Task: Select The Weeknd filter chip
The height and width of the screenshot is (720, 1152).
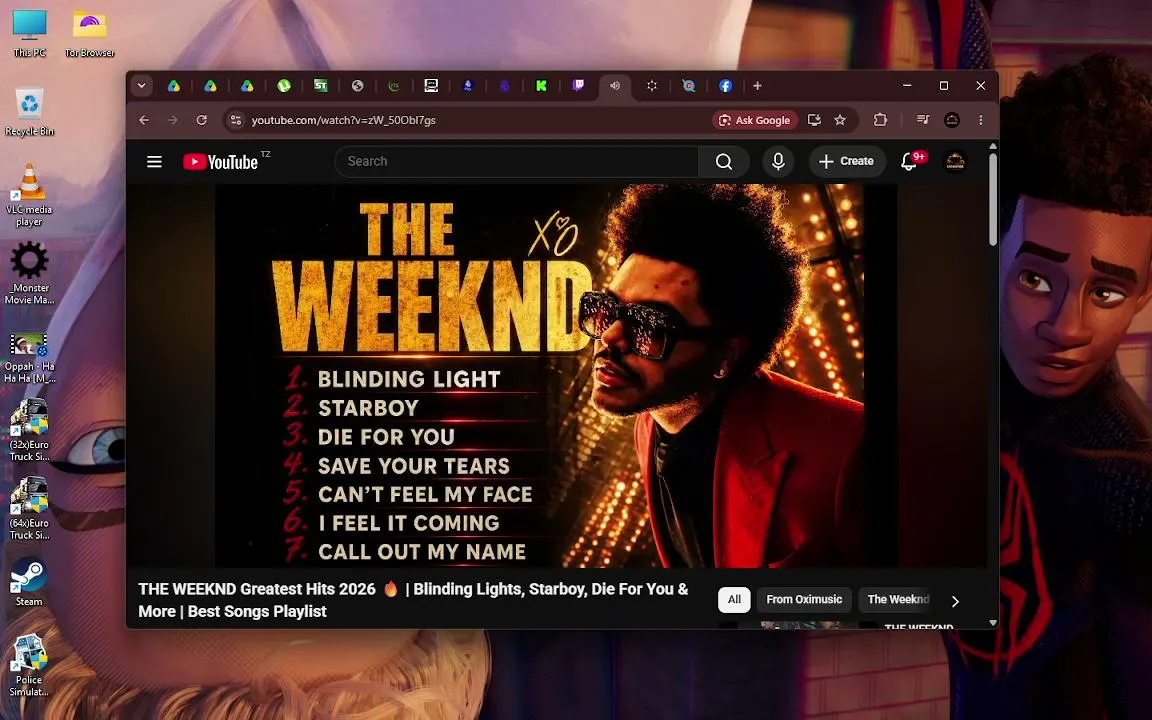Action: tap(898, 600)
